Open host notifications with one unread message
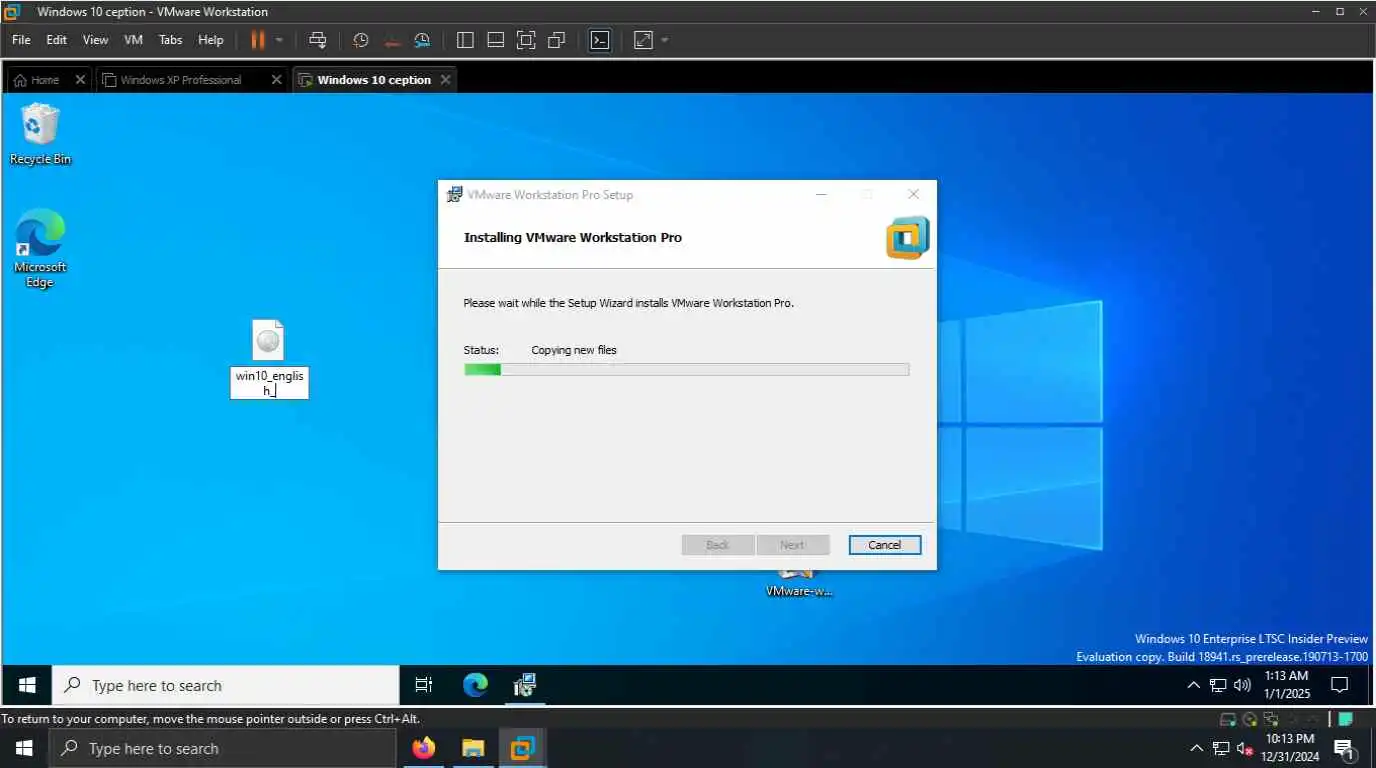 [x=1345, y=748]
